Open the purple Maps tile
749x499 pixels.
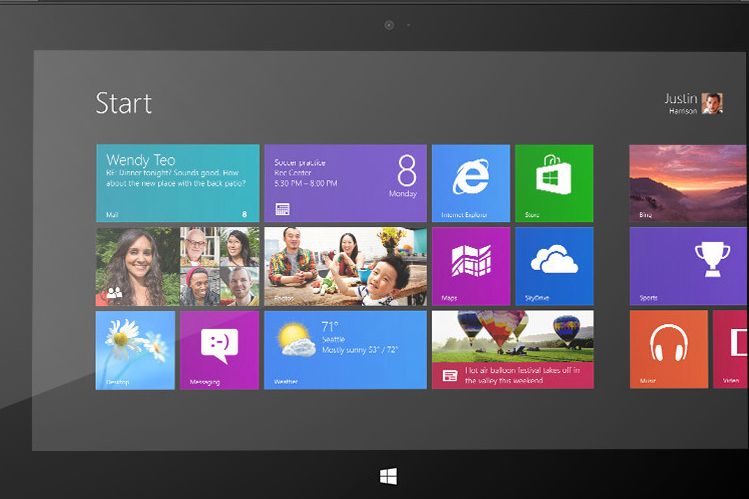click(x=471, y=266)
